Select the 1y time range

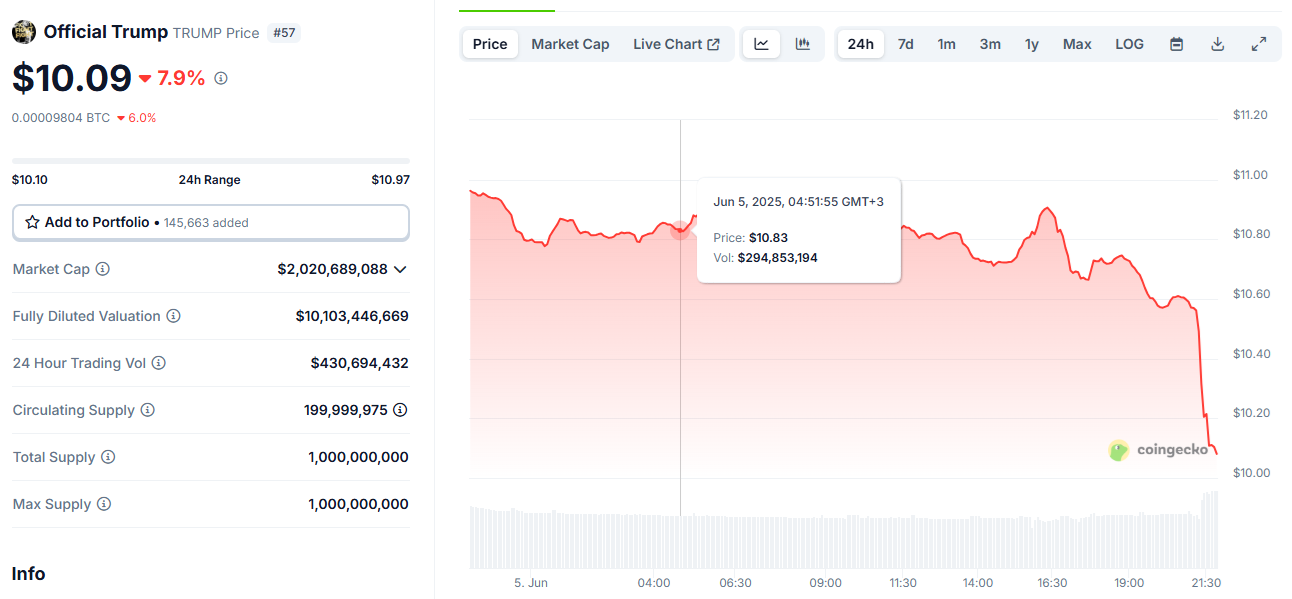click(1031, 44)
